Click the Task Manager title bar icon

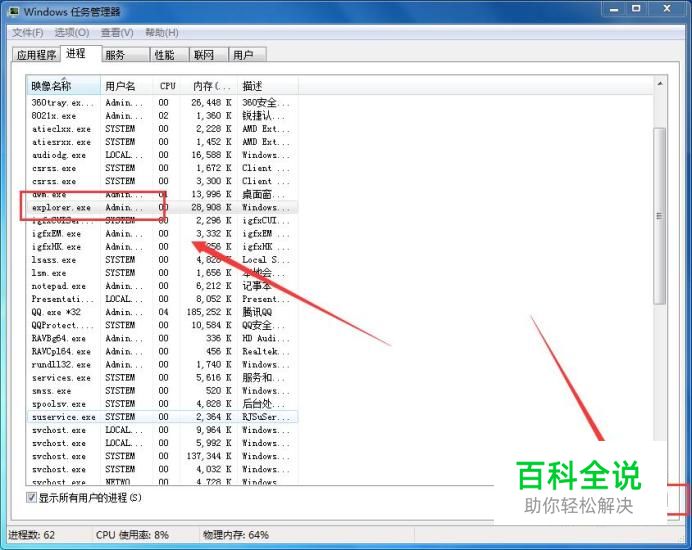click(x=14, y=11)
